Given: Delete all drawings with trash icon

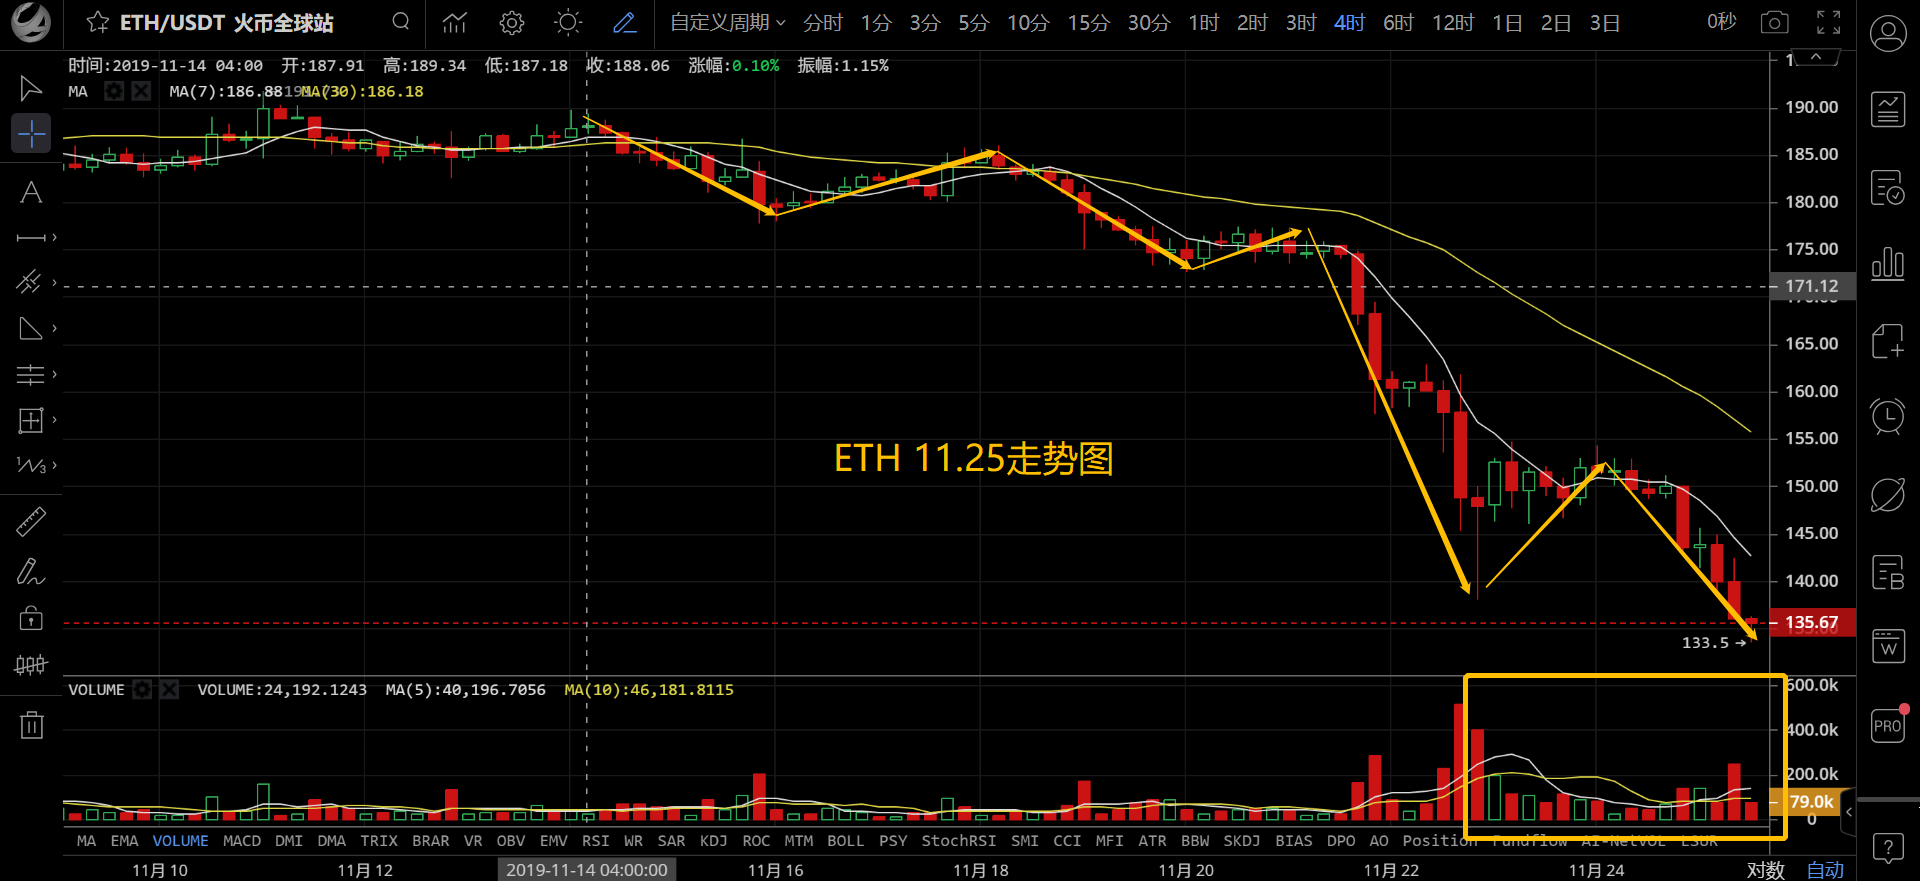Looking at the screenshot, I should (x=32, y=724).
